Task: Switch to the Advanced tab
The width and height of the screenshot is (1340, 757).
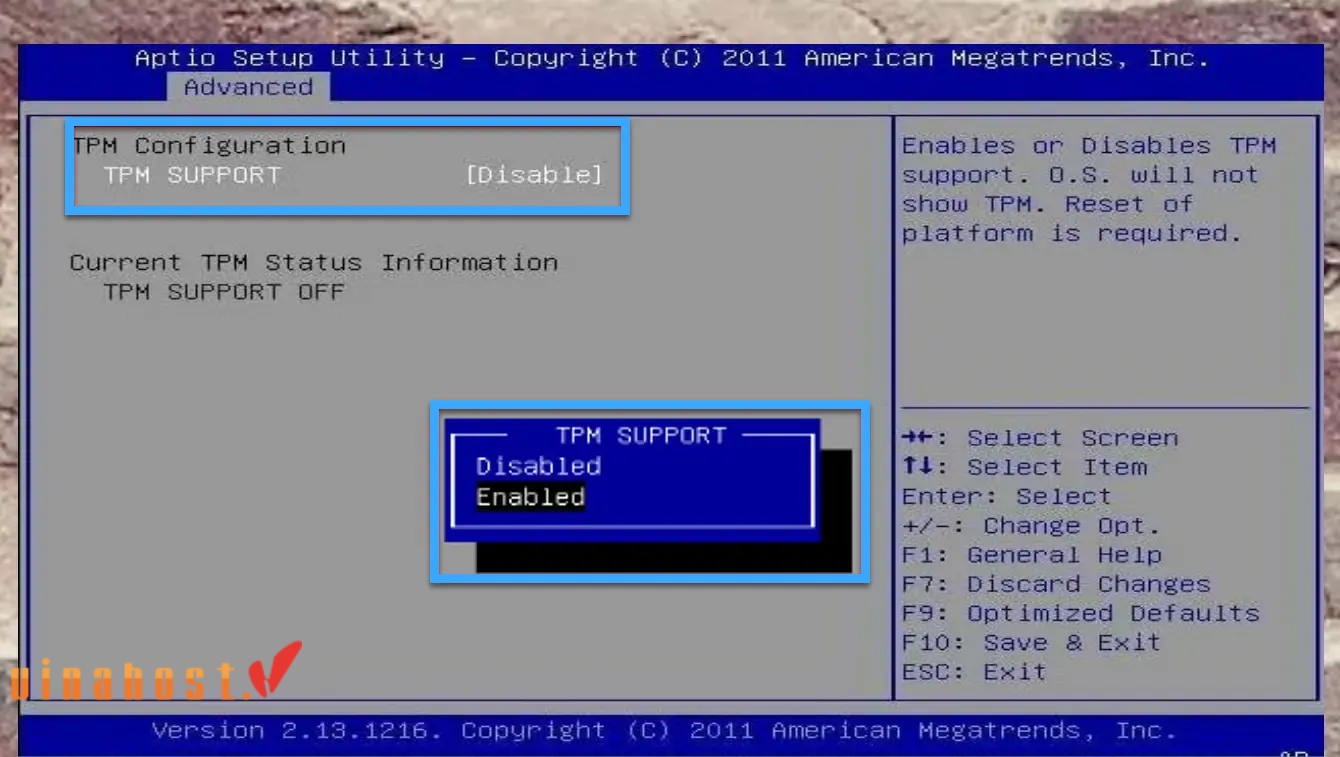Action: 247,87
